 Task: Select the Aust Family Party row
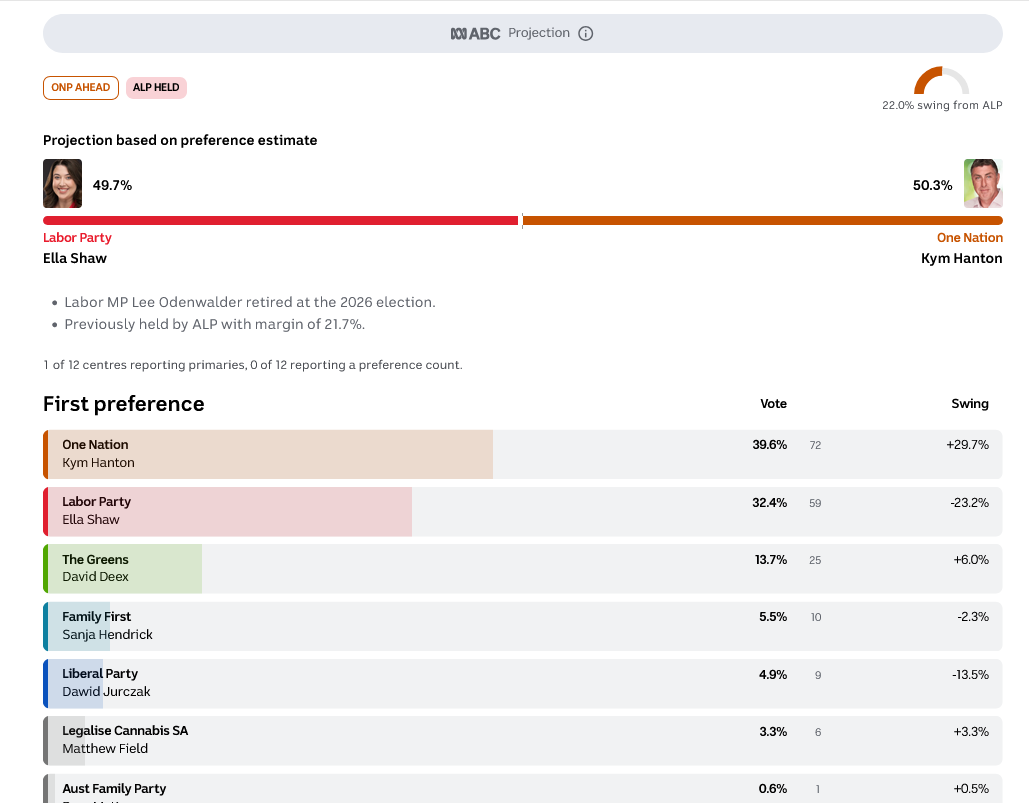click(522, 789)
